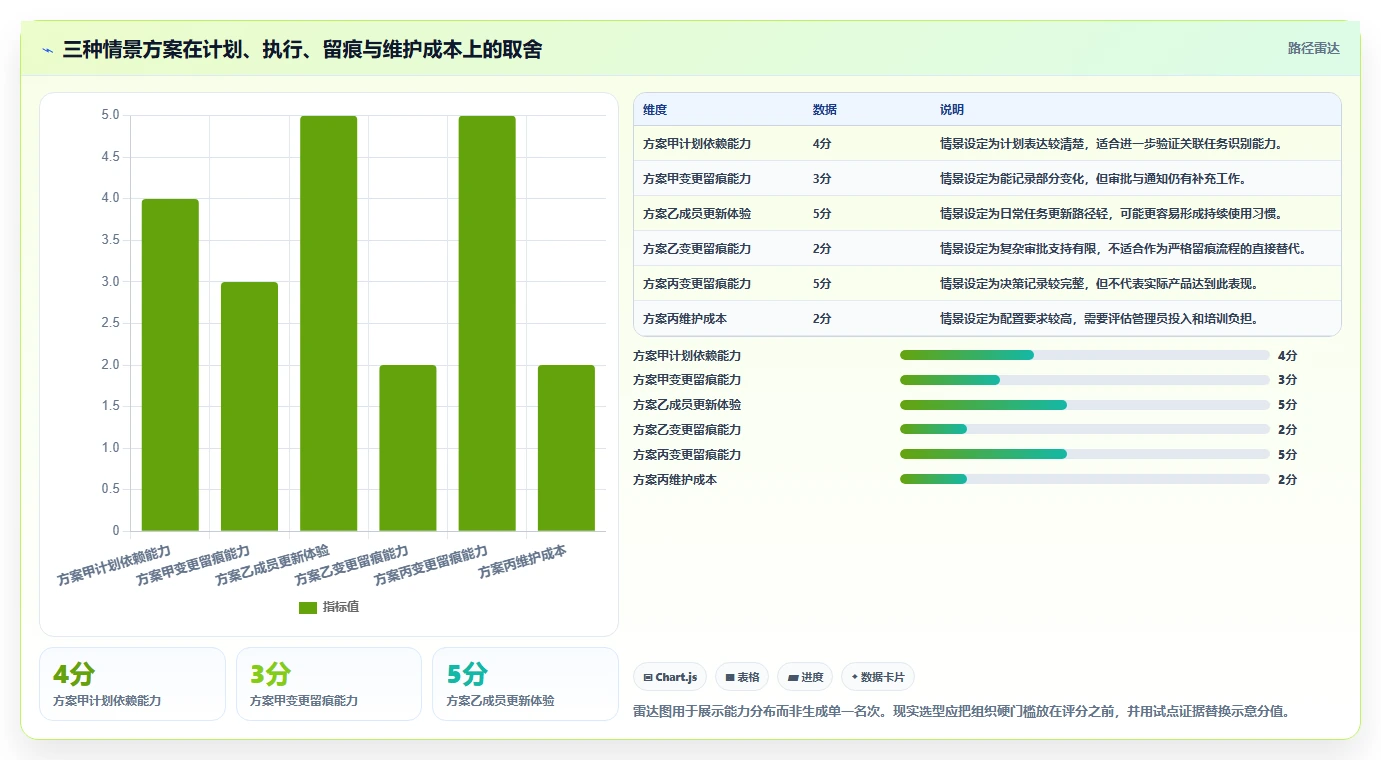Click the y-axis value 2.5
Image resolution: width=1381 pixels, height=760 pixels.
110,323
